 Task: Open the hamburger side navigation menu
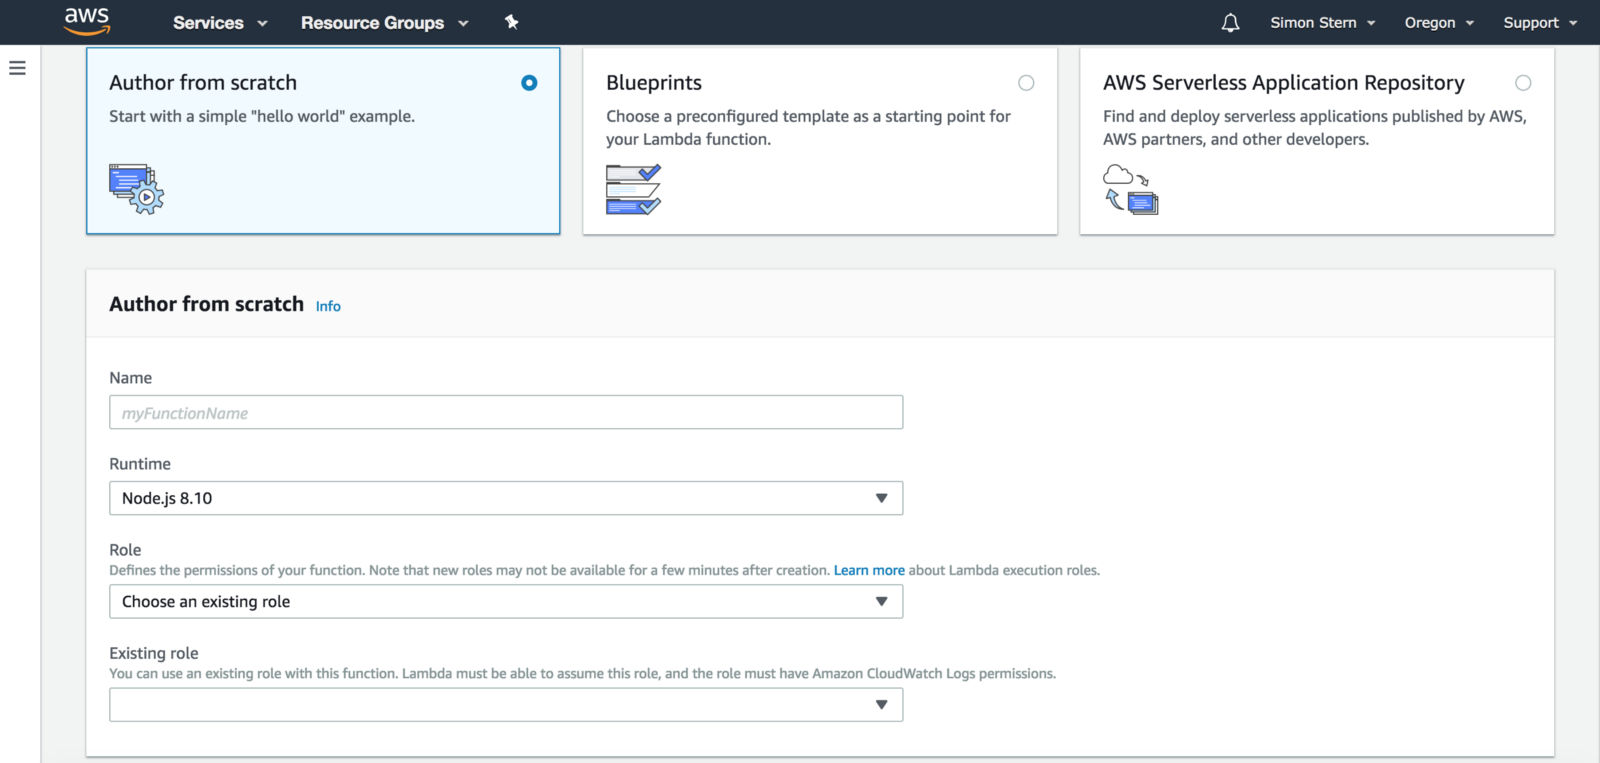point(17,68)
